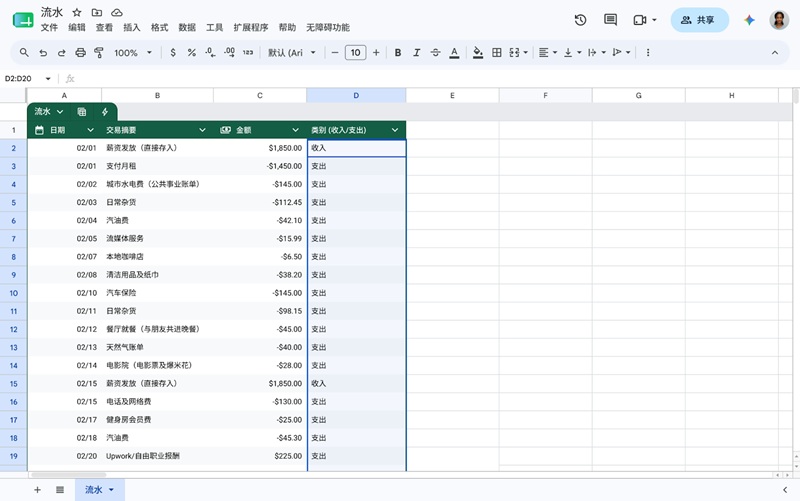Open the 数据 menu
Screen dimensions: 800x501
(187, 28)
